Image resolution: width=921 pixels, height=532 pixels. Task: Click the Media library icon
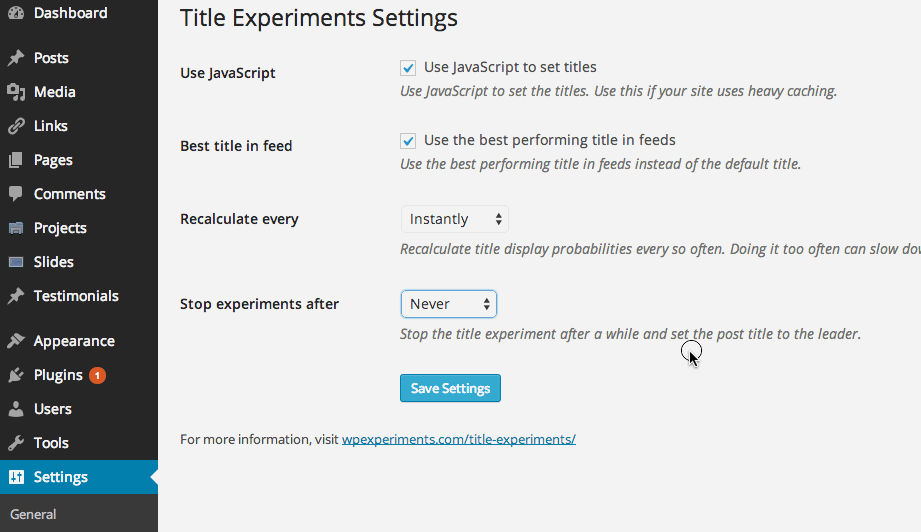coord(16,92)
